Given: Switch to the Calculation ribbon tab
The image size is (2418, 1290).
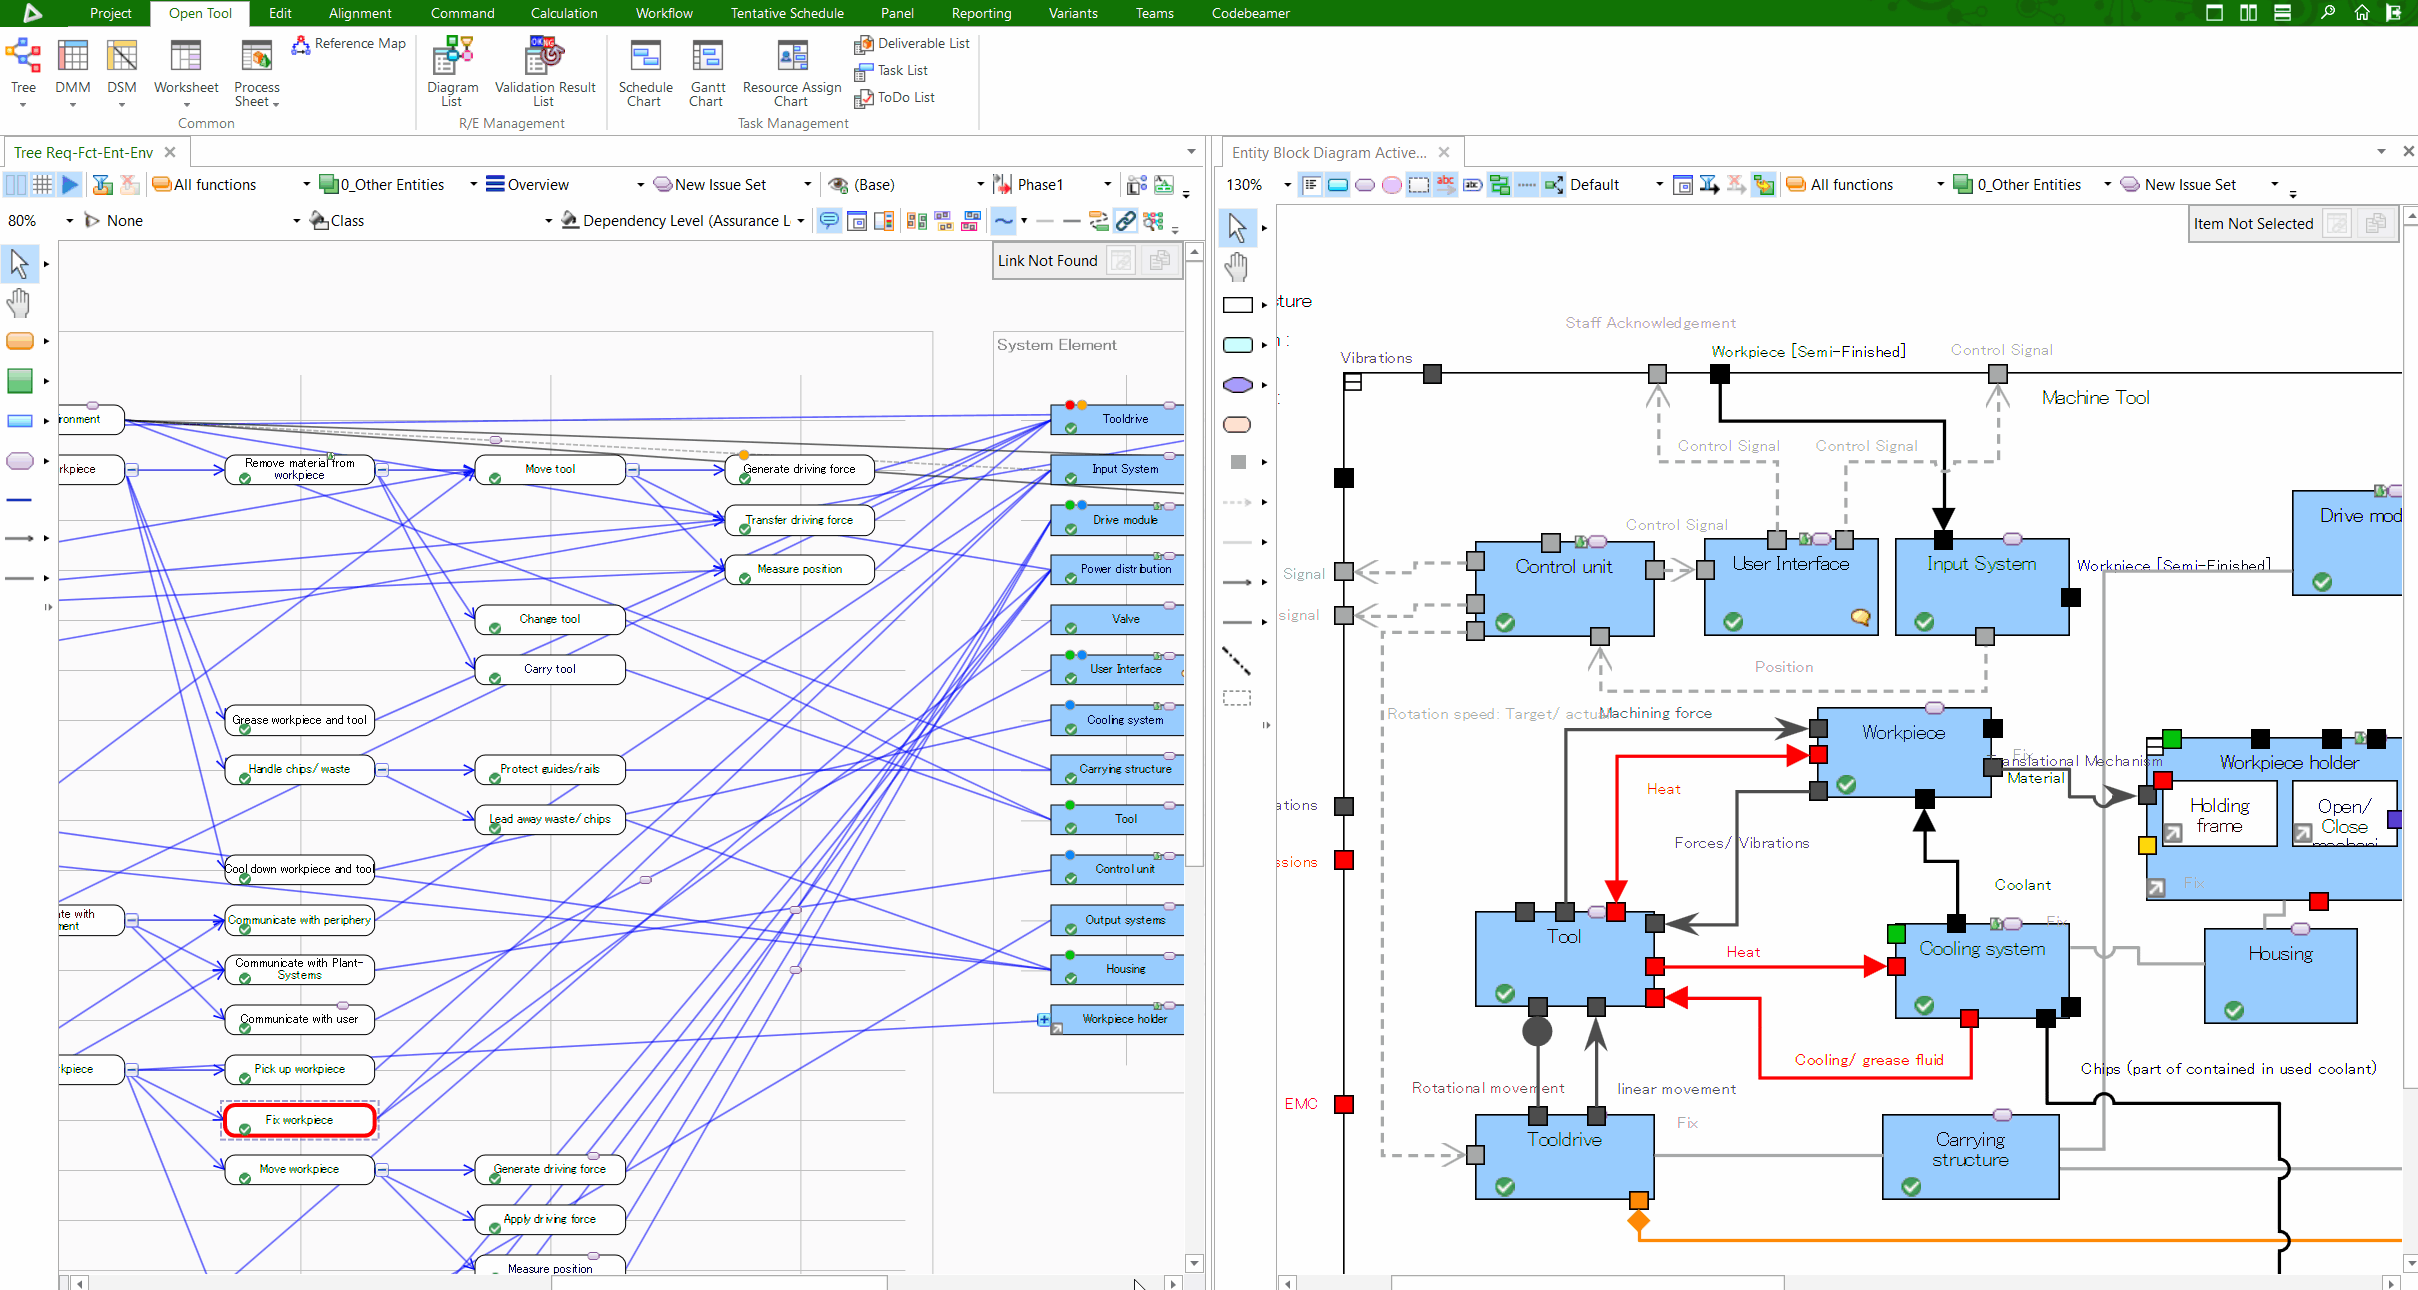Looking at the screenshot, I should [564, 13].
